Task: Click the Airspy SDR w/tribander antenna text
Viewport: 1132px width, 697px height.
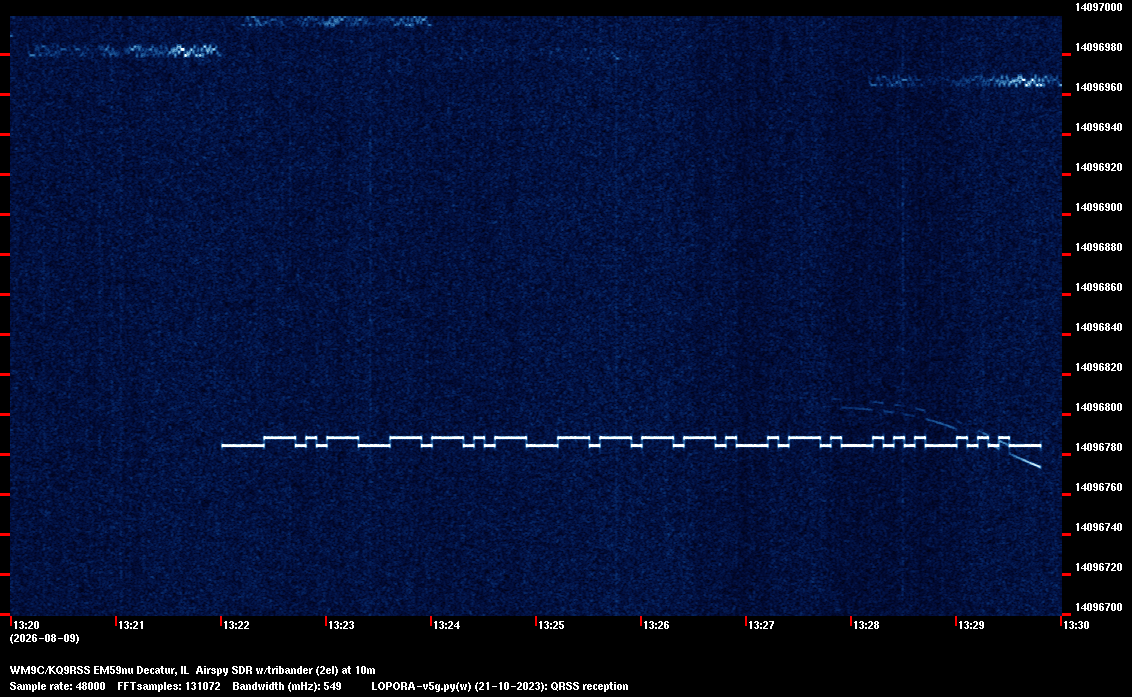Action: point(285,670)
